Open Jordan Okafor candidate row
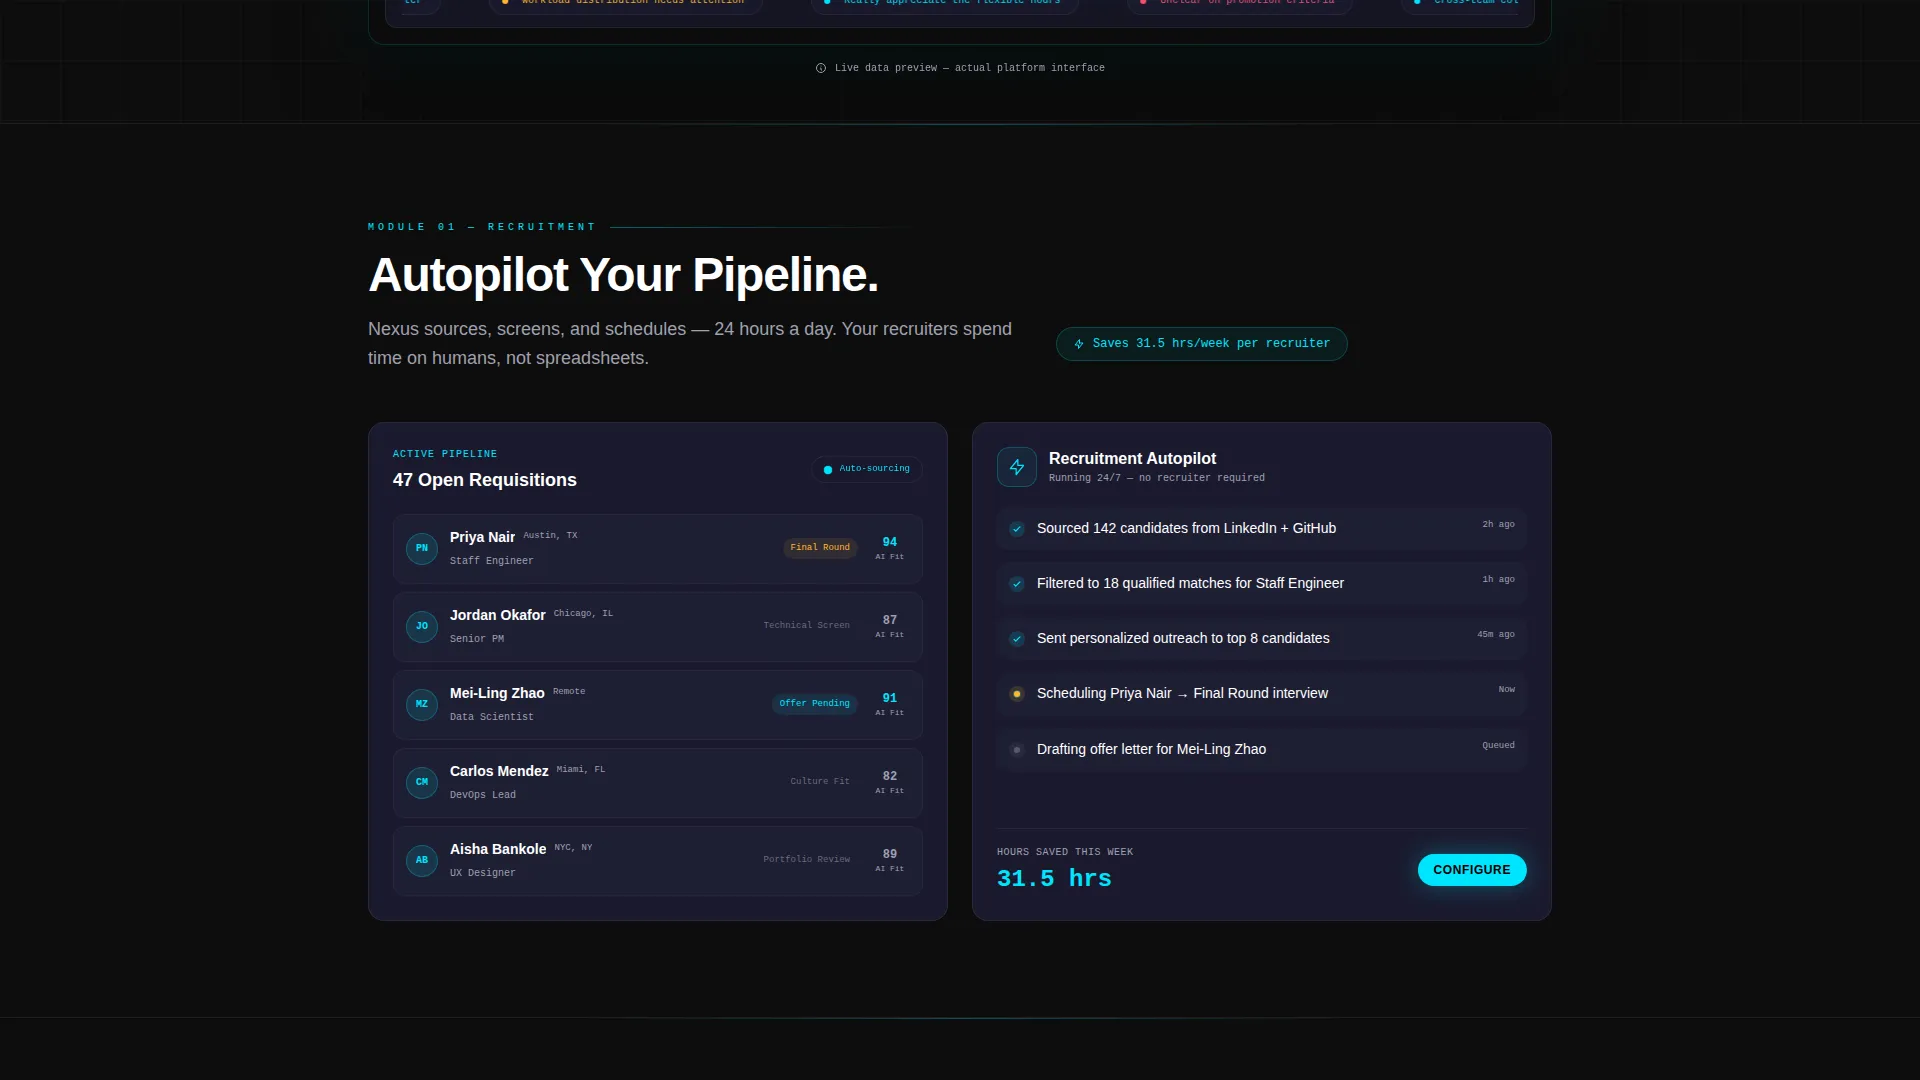The image size is (1920, 1080). point(658,627)
